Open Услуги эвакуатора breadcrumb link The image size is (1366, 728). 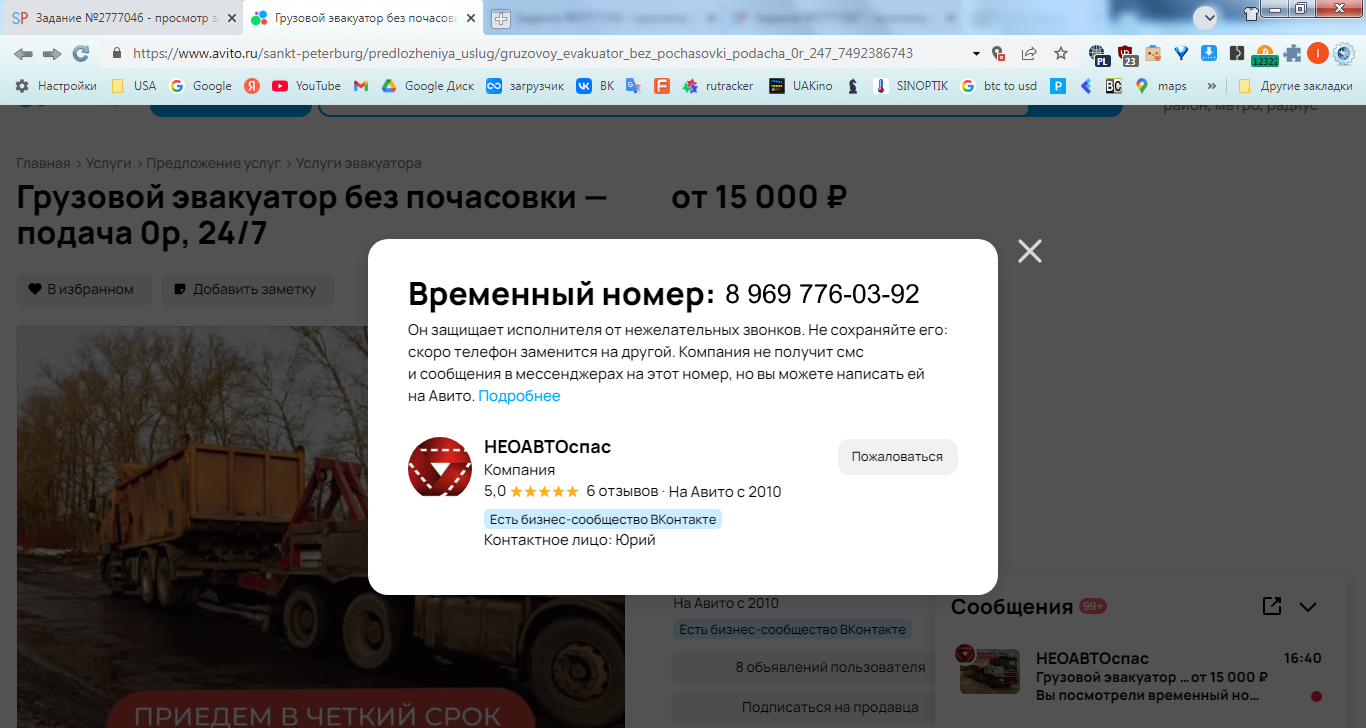359,163
